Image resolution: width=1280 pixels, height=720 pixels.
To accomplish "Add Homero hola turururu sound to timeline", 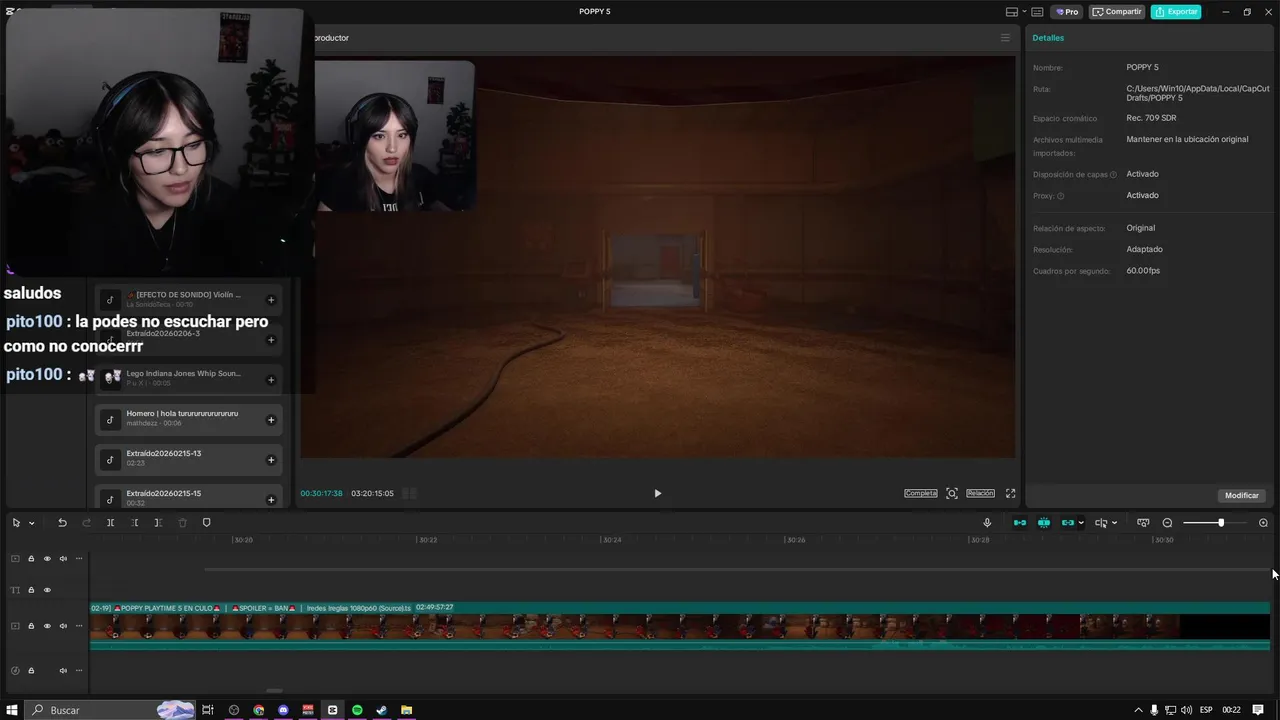I will [x=271, y=420].
